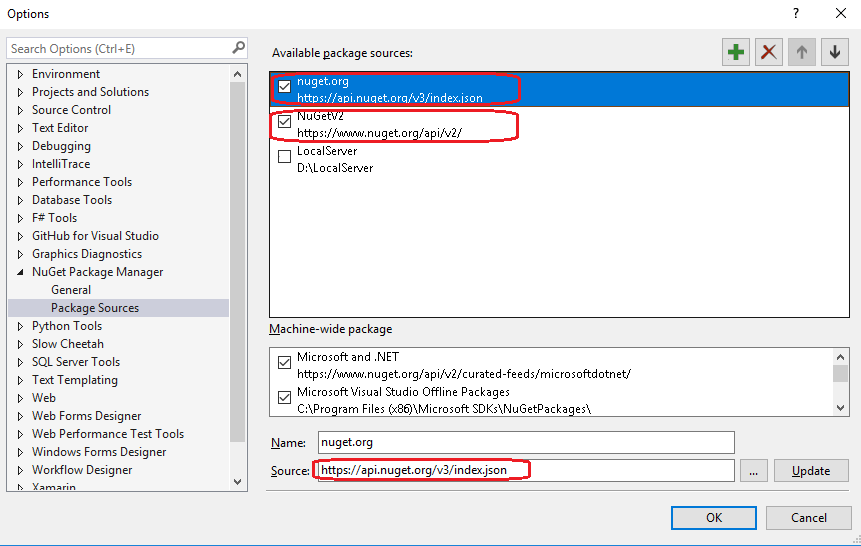Toggle Microsoft and .NET machine-wide source
This screenshot has height=546, width=861.
[285, 361]
